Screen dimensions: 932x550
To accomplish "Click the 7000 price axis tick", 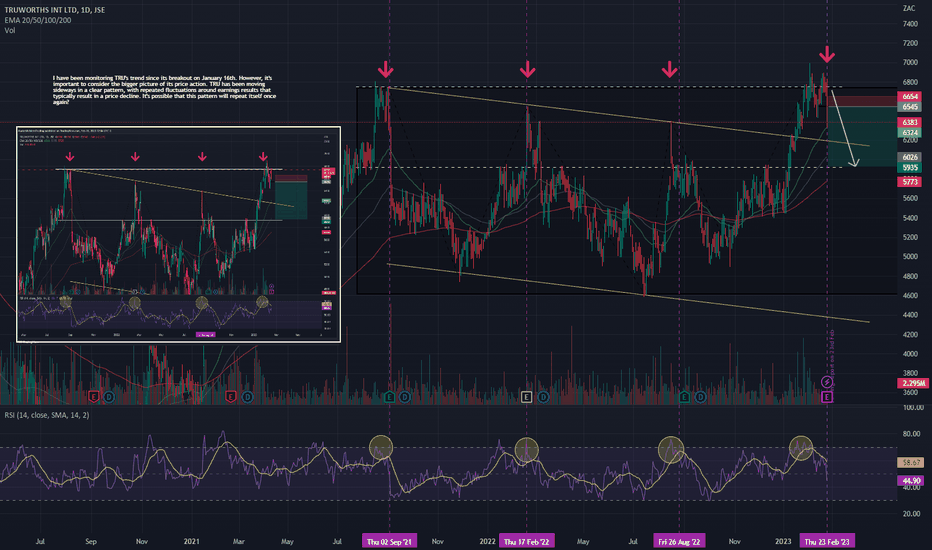I will 910,62.
